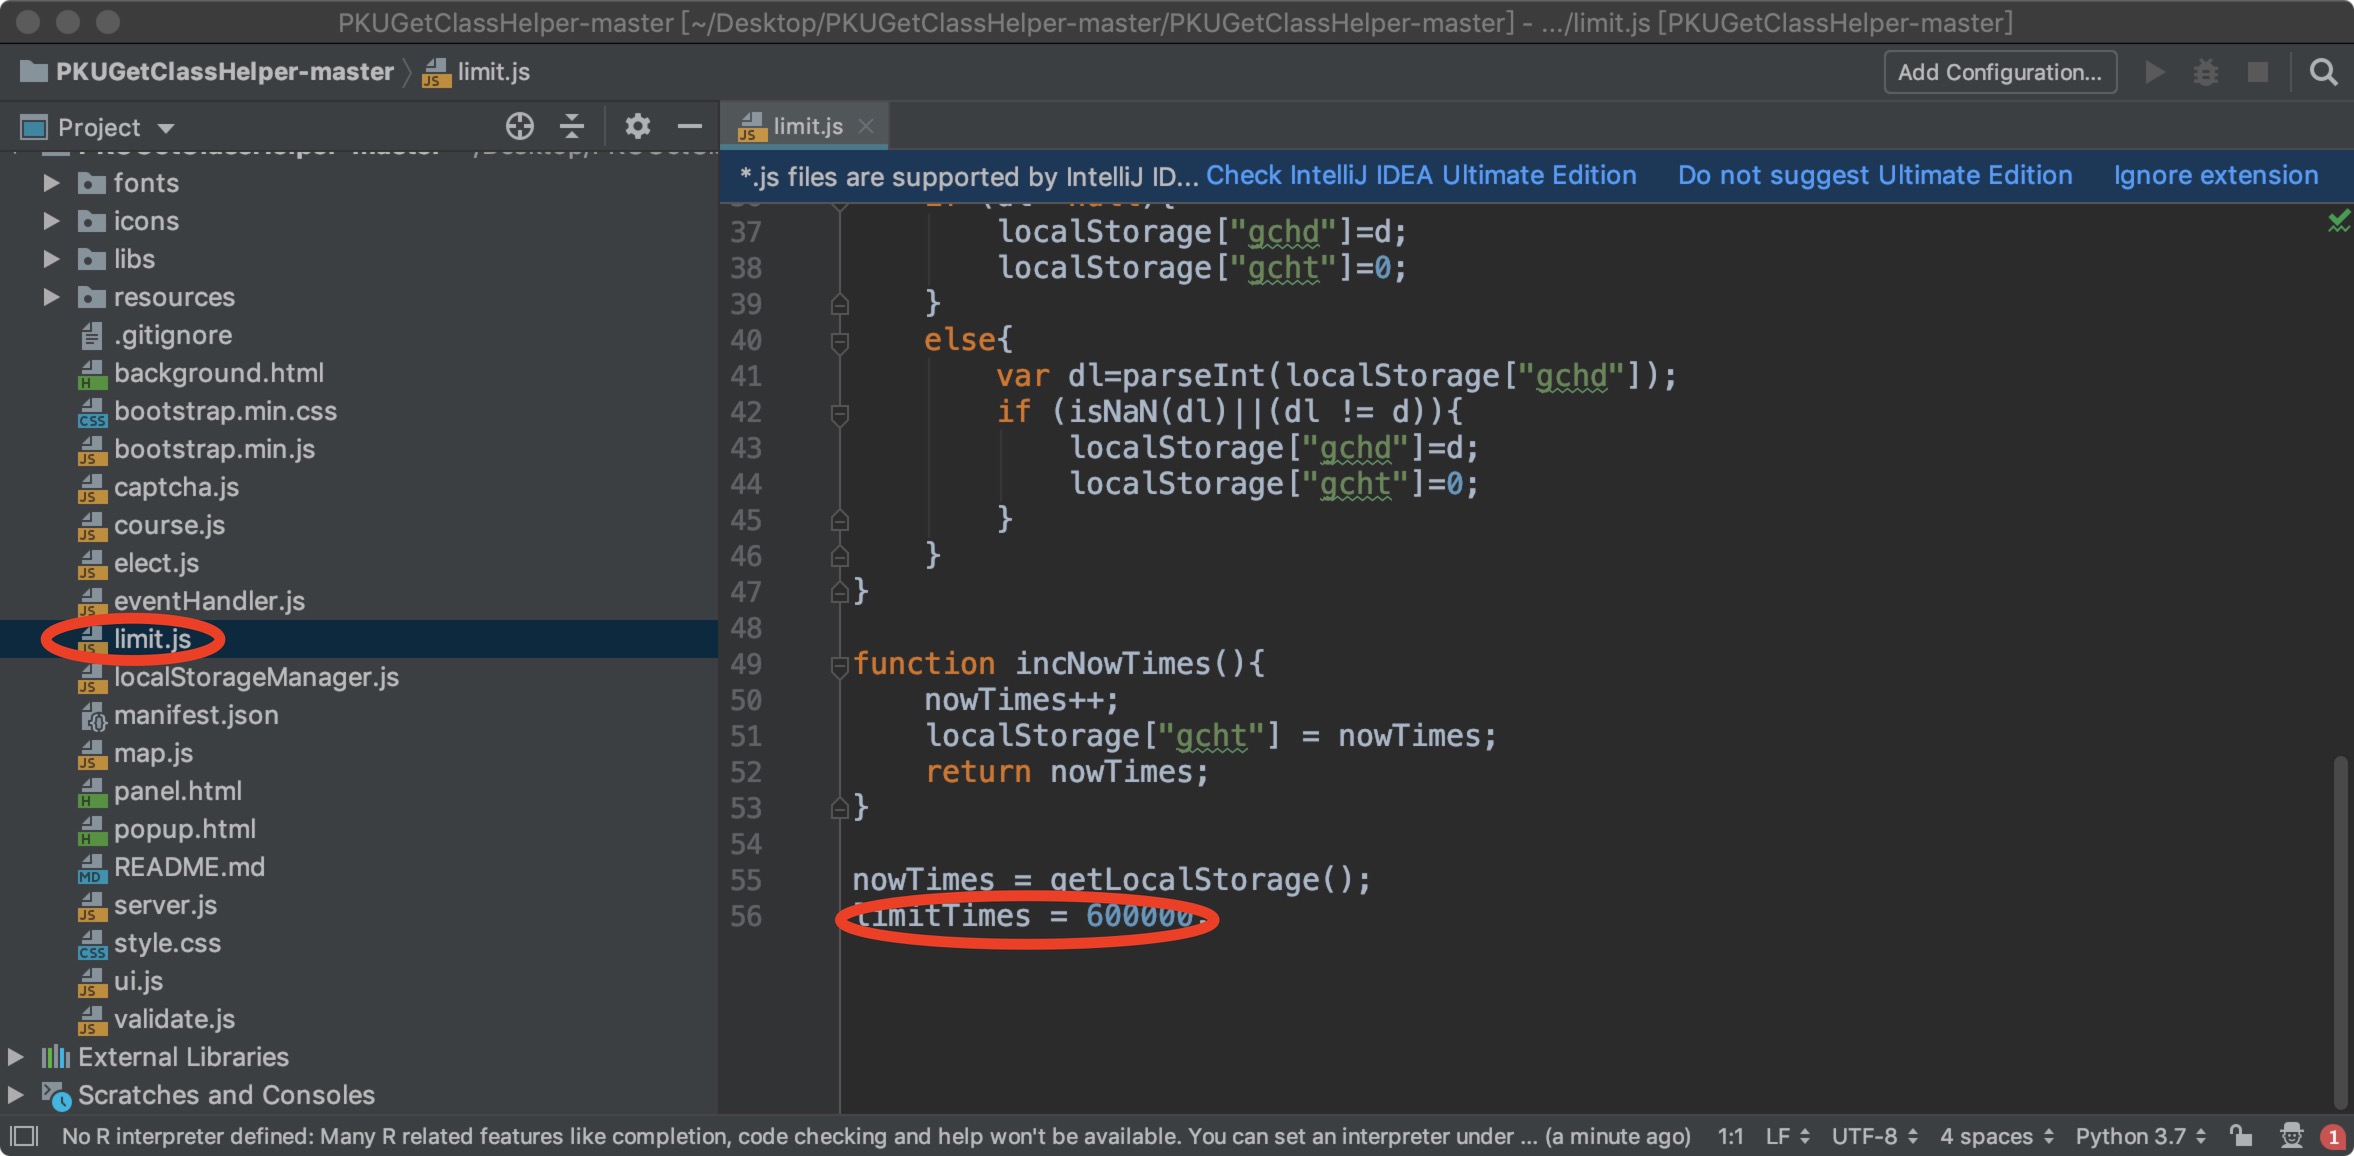Open Project panel settings gear
Screen dimensions: 2354x1156
coord(637,126)
